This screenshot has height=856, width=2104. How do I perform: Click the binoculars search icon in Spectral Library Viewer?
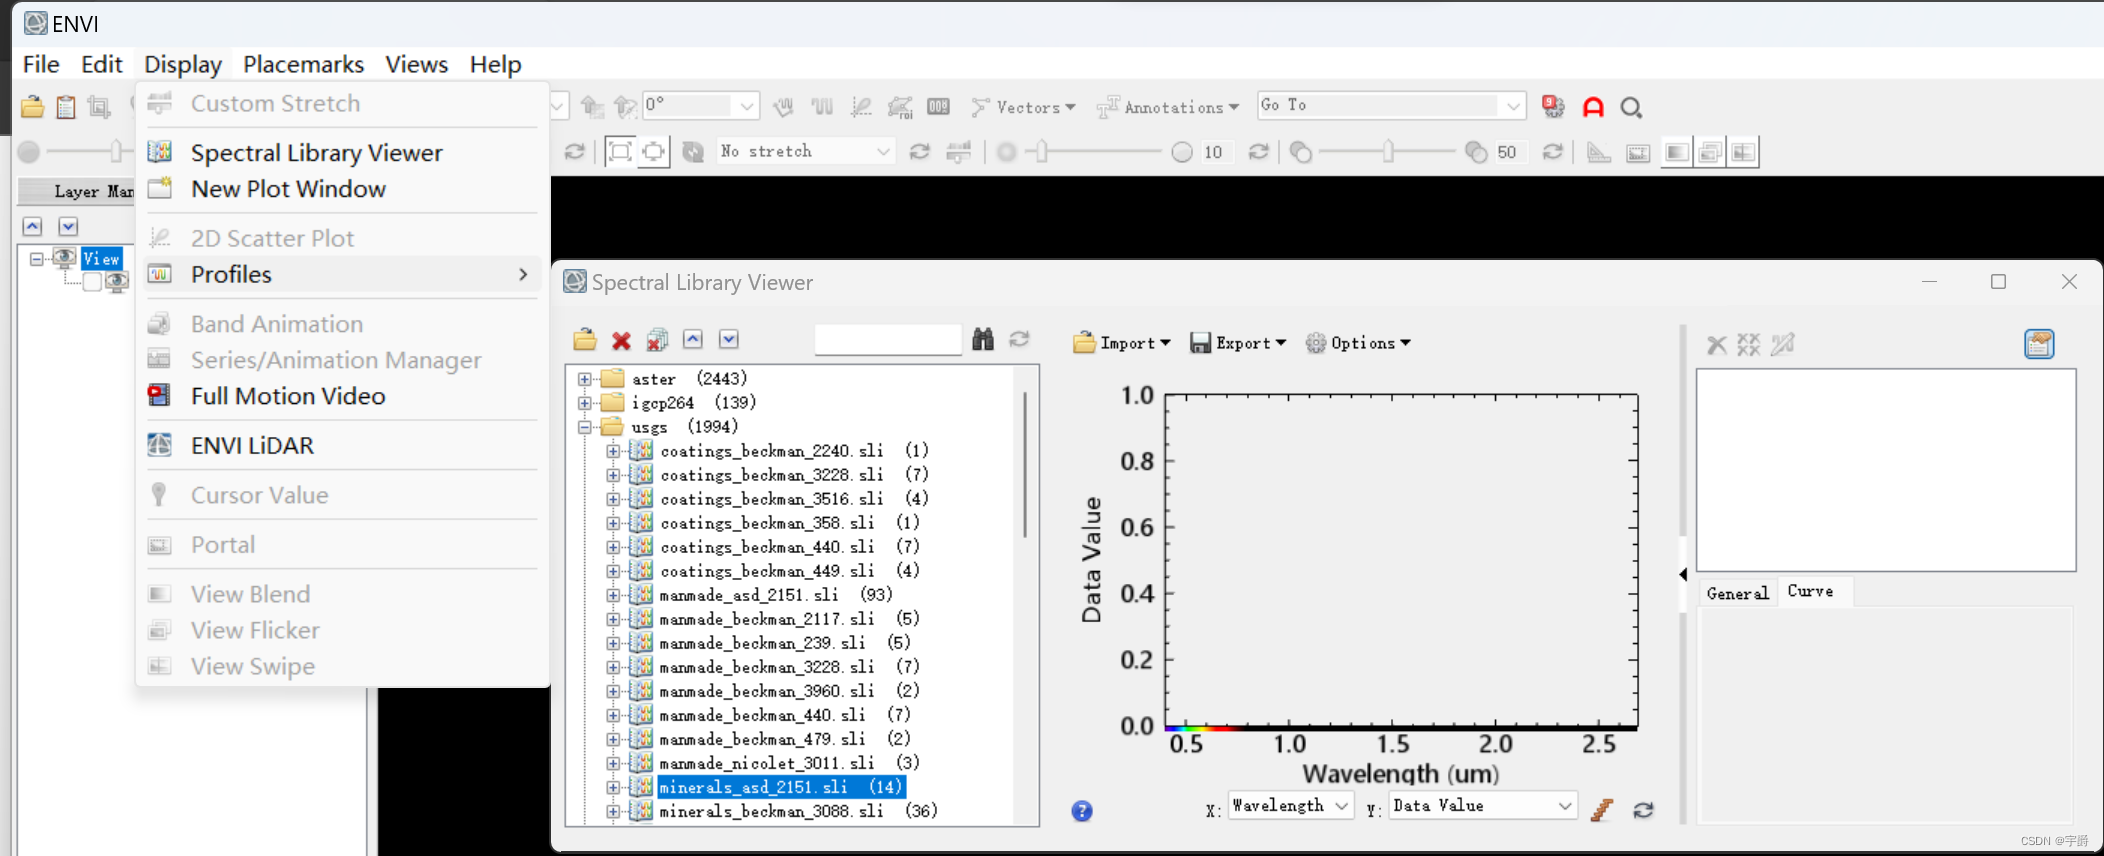coord(983,340)
